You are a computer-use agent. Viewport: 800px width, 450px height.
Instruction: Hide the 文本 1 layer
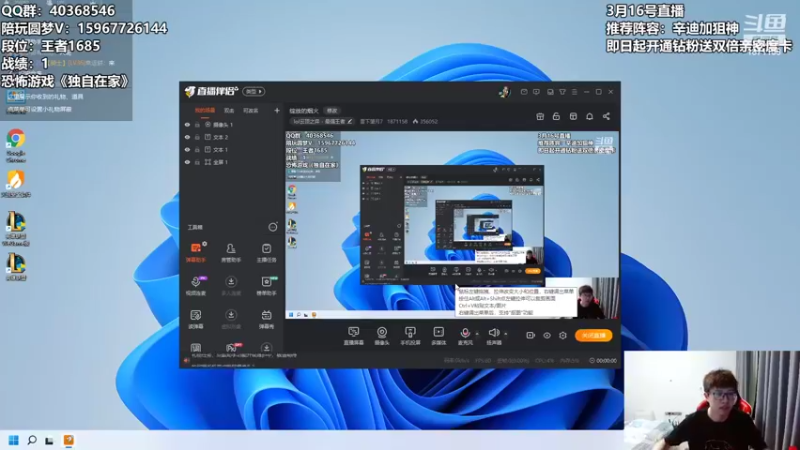tap(187, 149)
